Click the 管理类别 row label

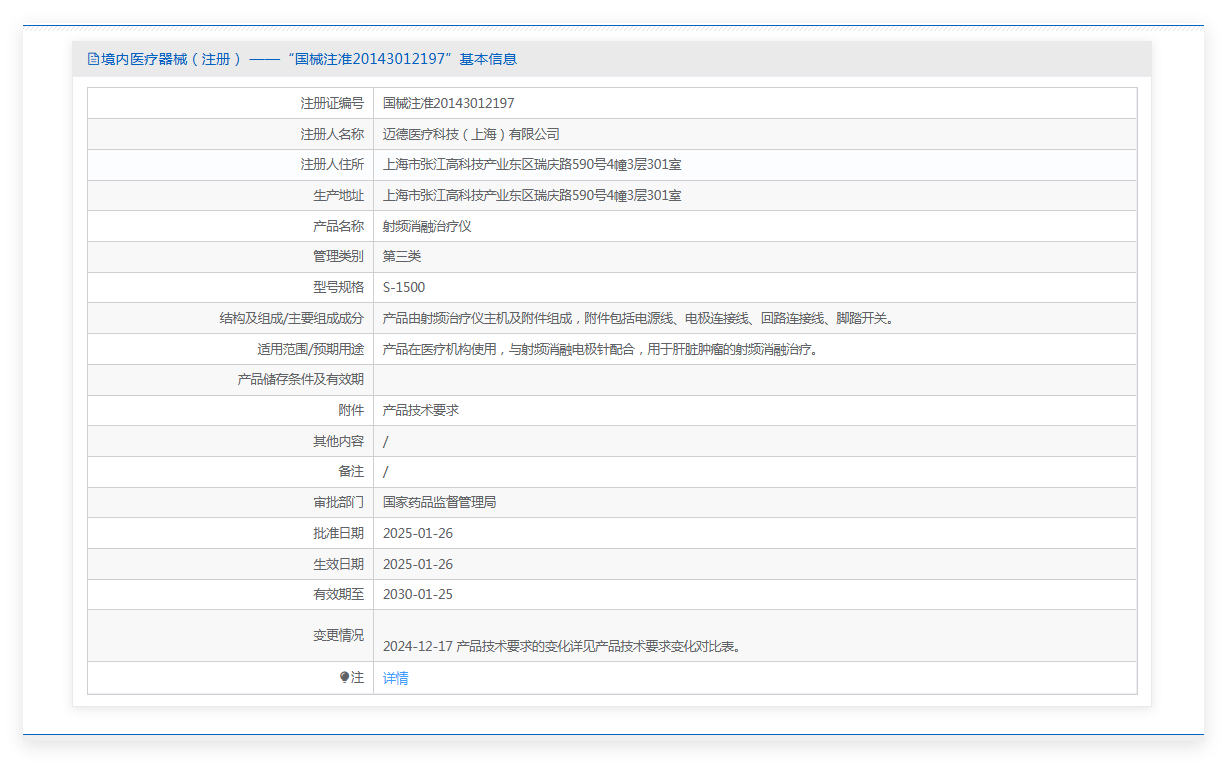tap(338, 257)
